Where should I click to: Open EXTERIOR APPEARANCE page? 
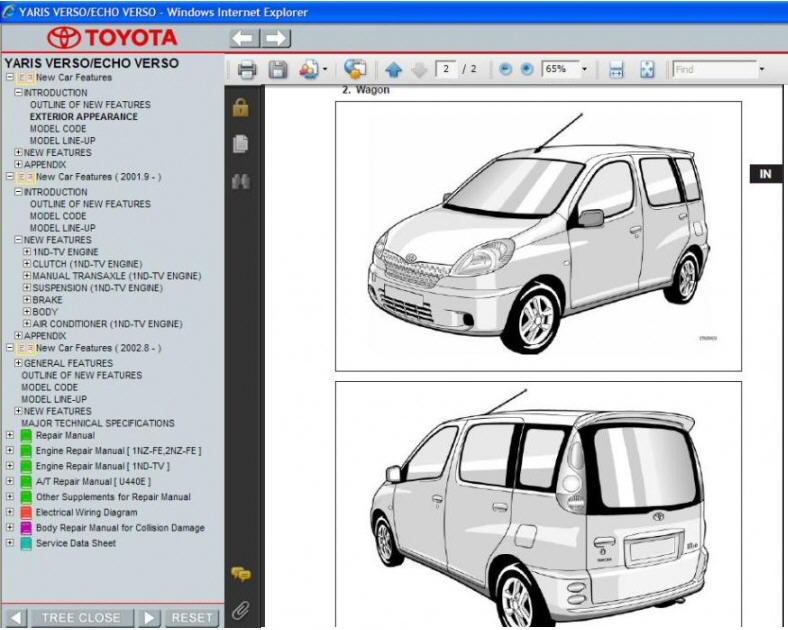click(x=83, y=117)
